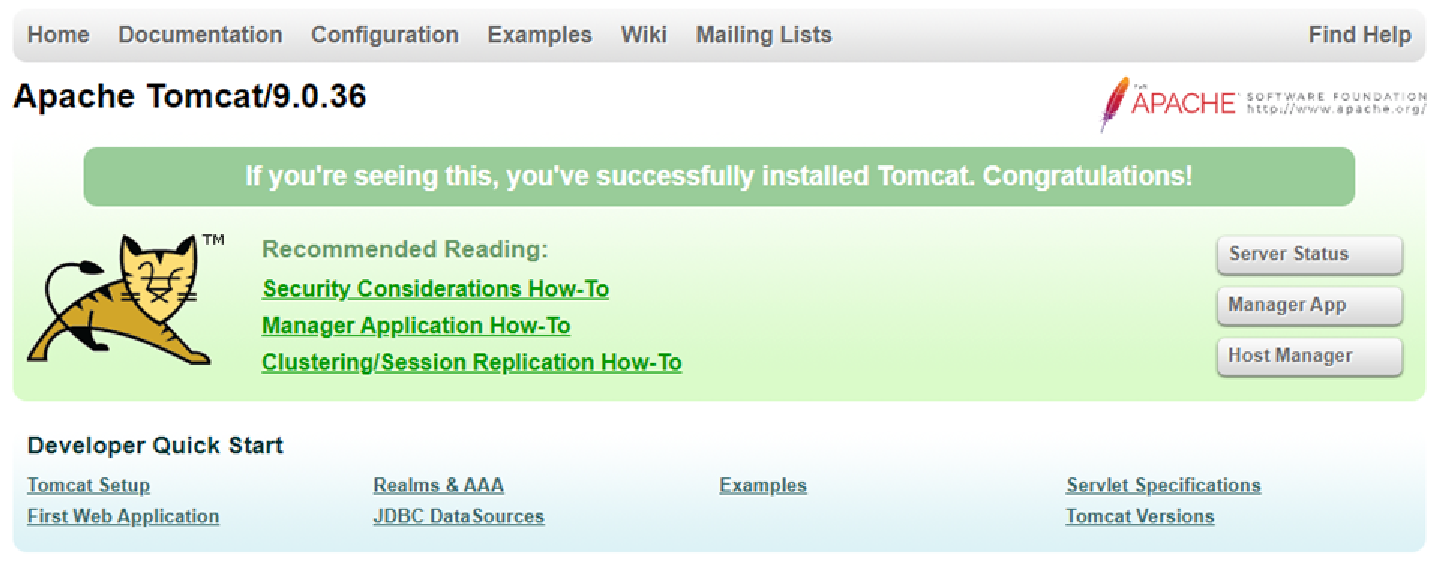Open Mailing Lists from the navigation bar
The image size is (1435, 577).
pos(764,35)
